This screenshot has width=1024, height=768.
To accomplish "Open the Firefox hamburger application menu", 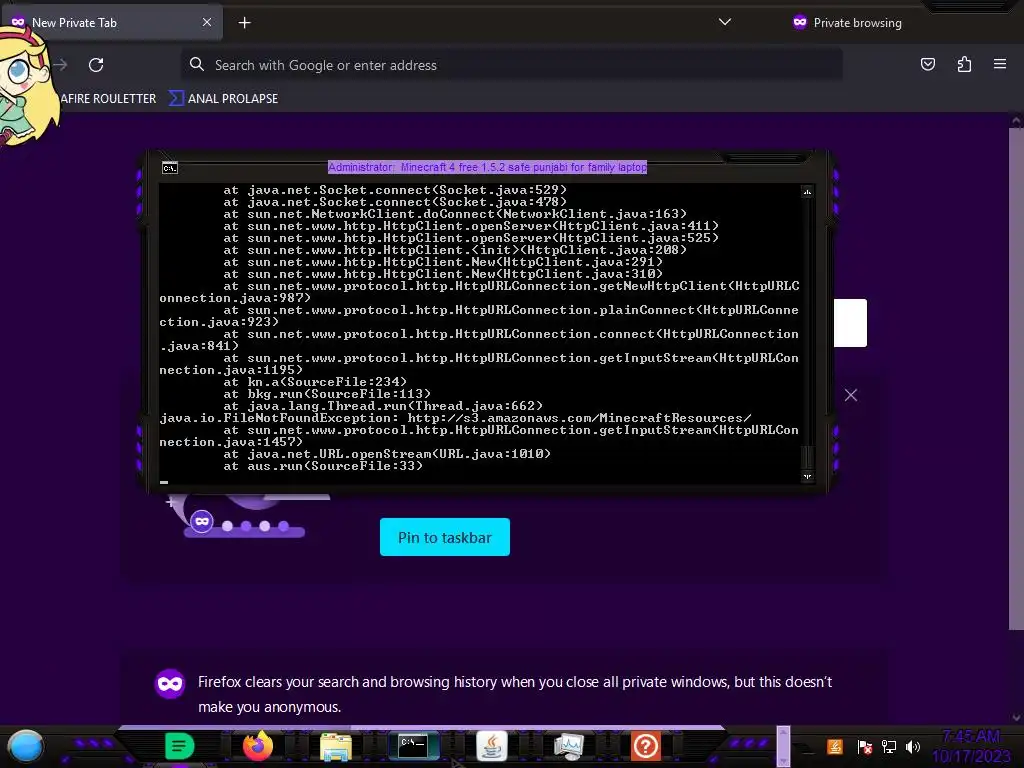I will tap(1000, 64).
